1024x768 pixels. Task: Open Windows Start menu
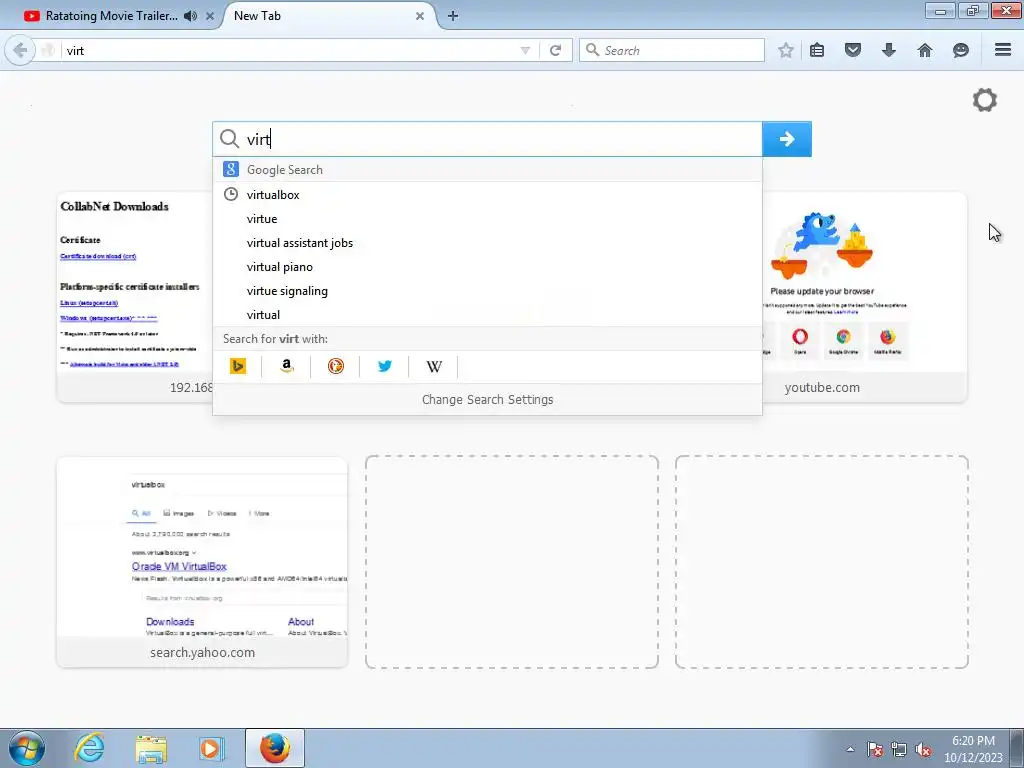pyautogui.click(x=27, y=748)
